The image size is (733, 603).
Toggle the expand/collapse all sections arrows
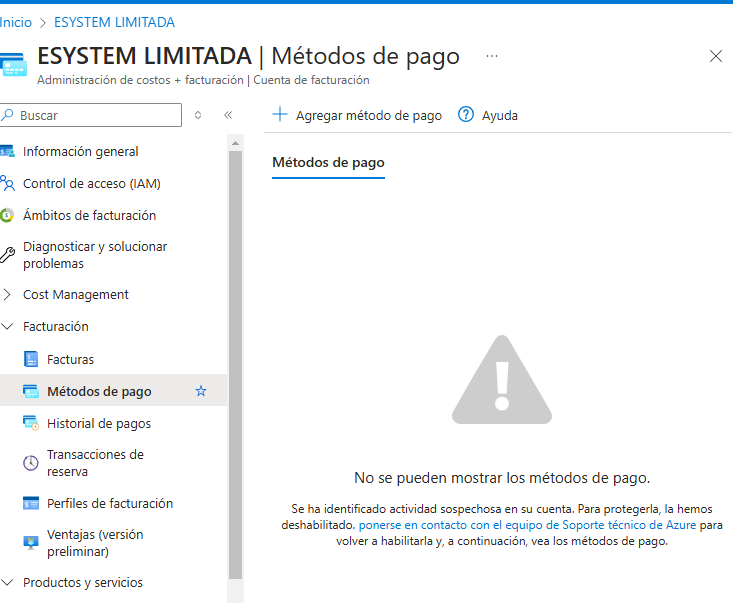(198, 115)
